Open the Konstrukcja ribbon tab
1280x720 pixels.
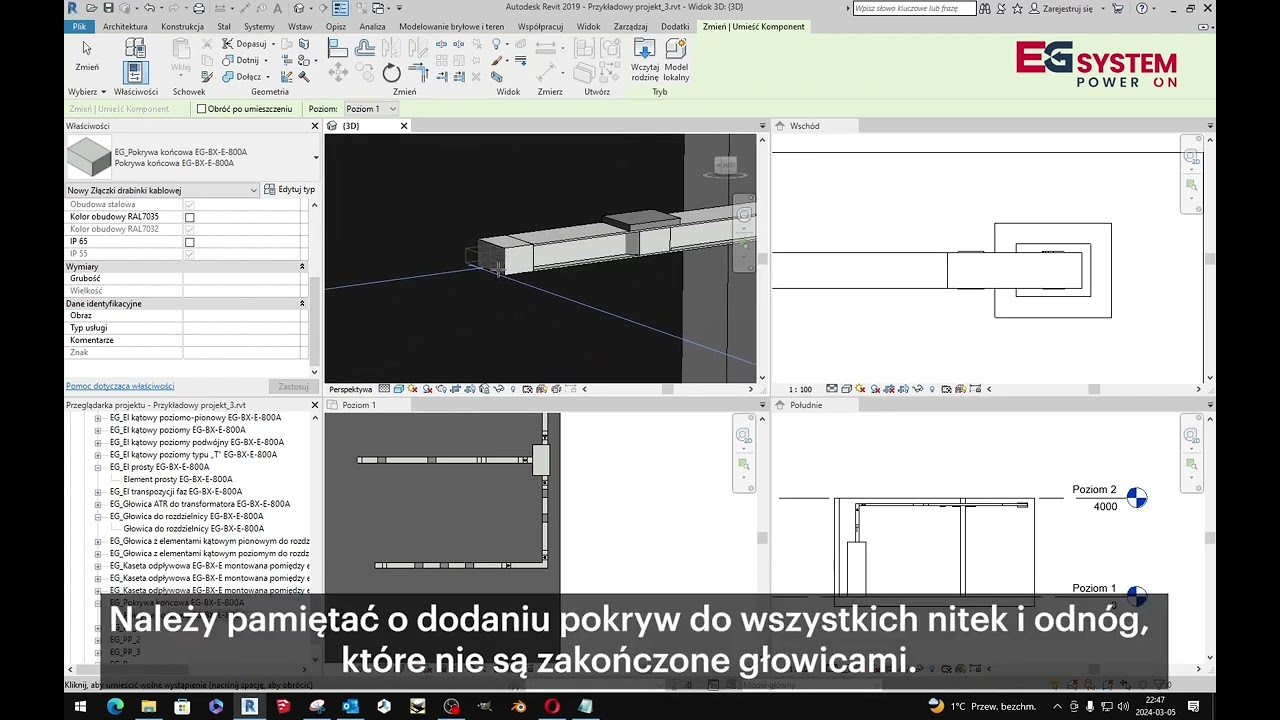pos(182,27)
